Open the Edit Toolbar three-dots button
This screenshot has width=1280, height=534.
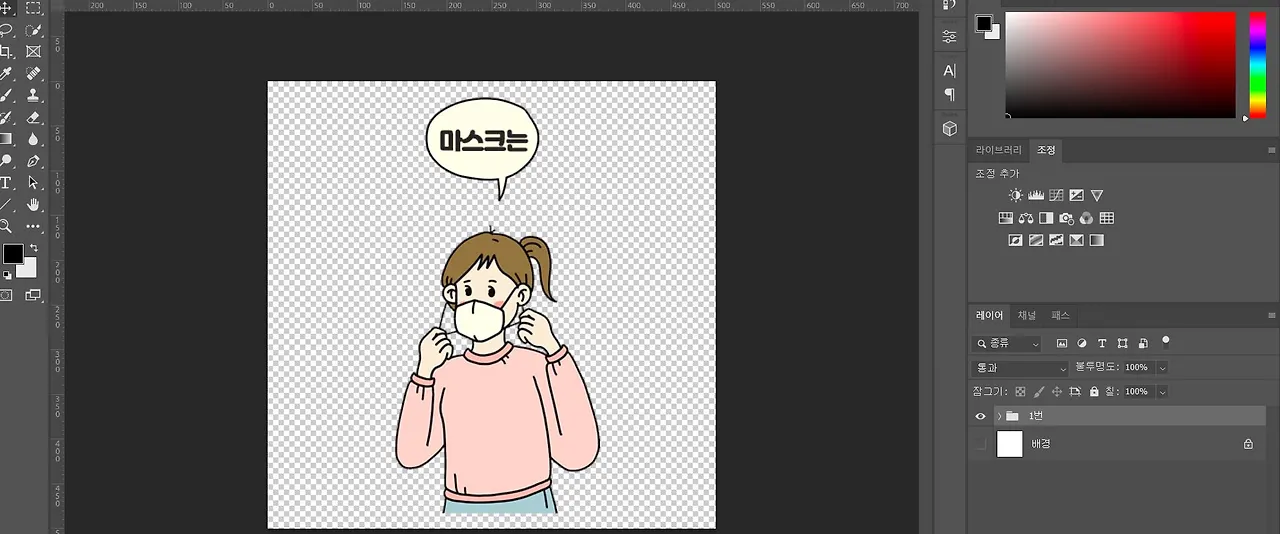[34, 227]
